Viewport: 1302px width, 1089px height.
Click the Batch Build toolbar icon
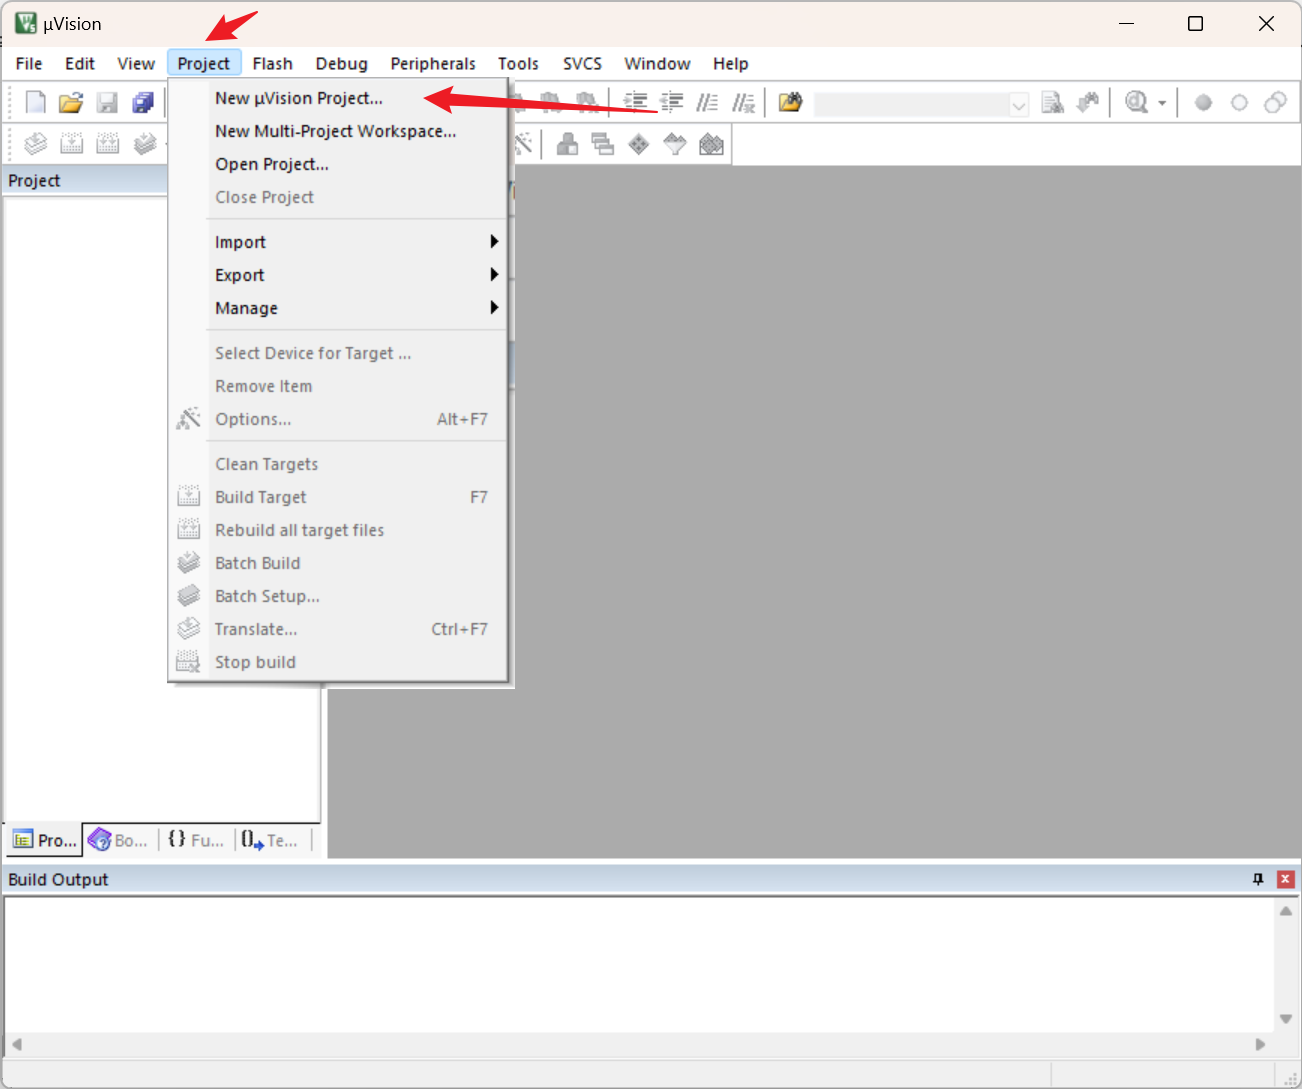point(145,144)
